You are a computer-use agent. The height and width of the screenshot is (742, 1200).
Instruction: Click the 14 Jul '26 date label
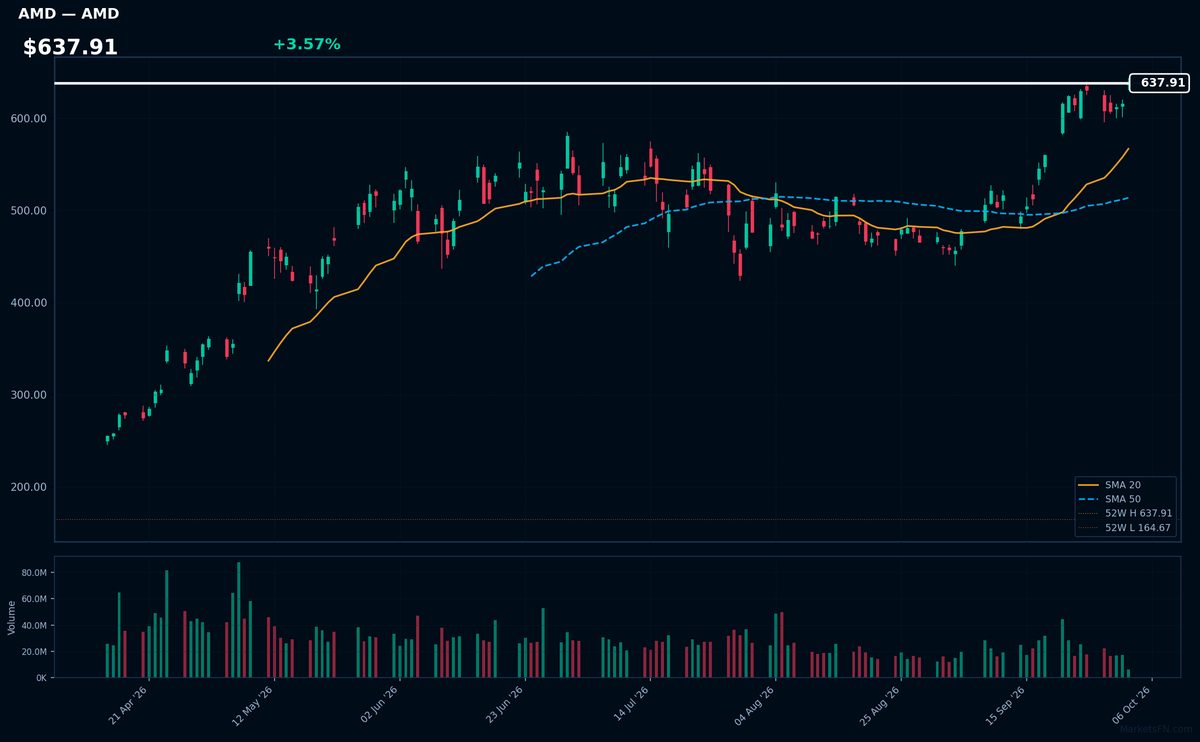(631, 702)
